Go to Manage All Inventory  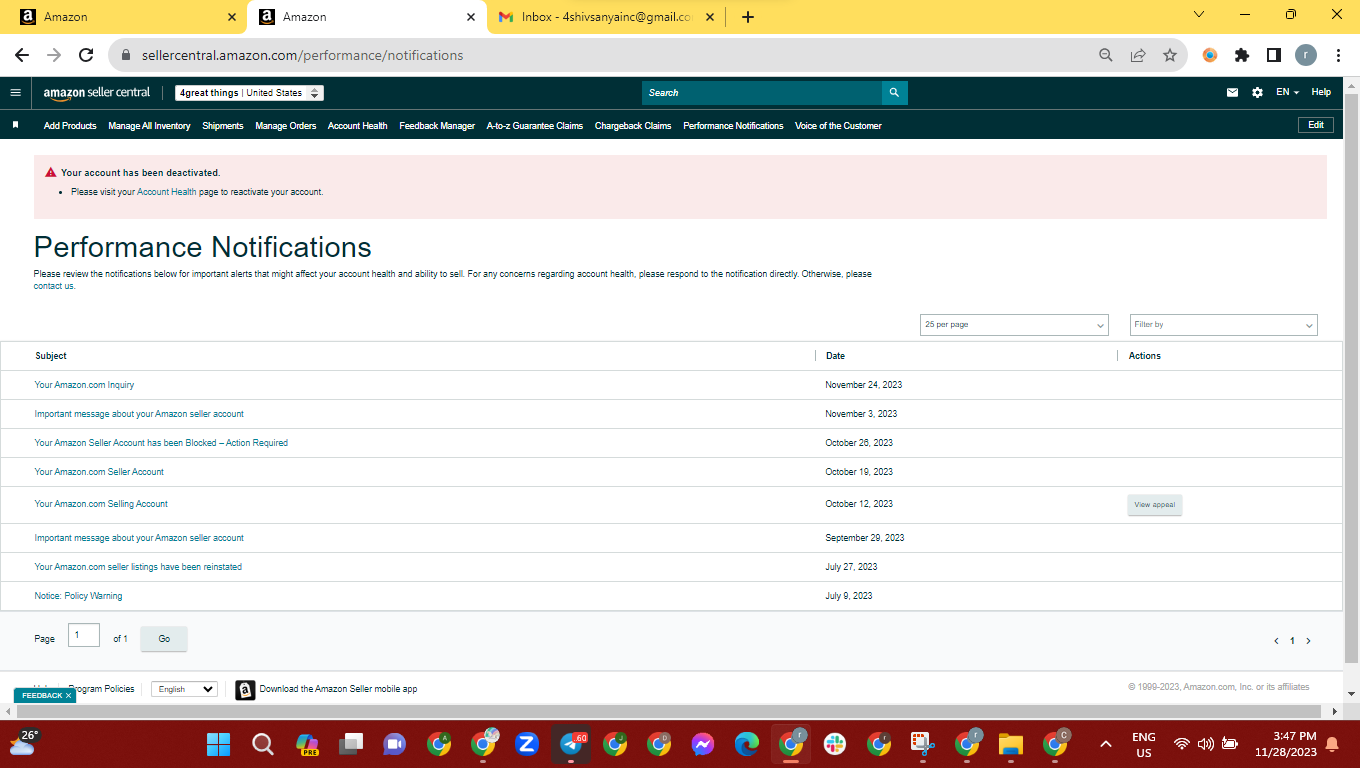[149, 126]
